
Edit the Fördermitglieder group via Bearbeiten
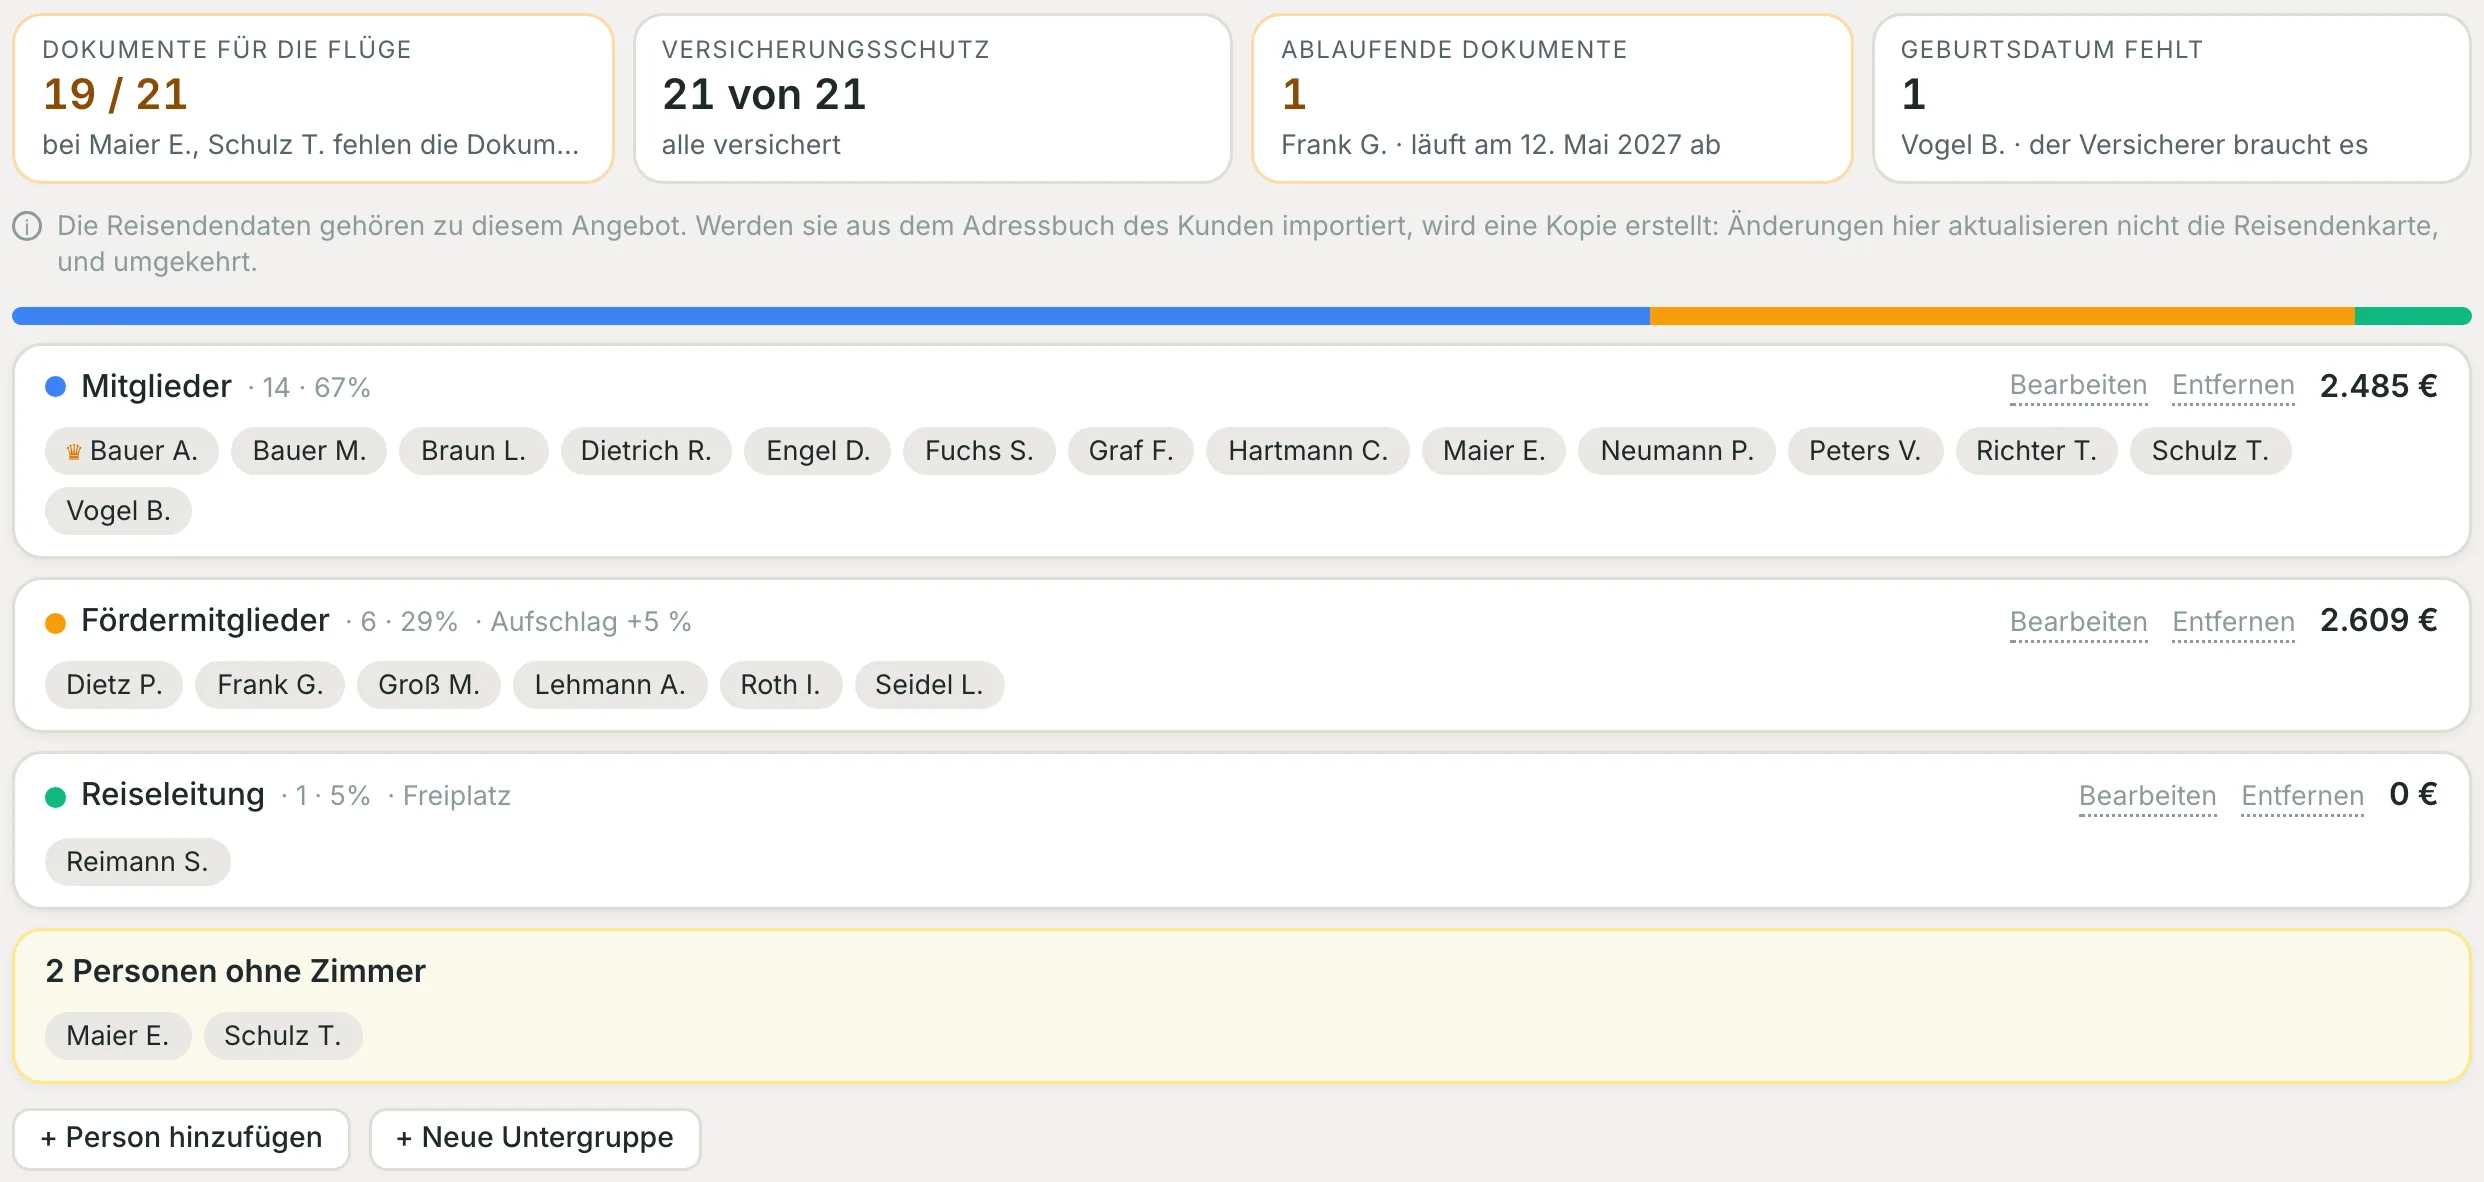tap(2078, 622)
